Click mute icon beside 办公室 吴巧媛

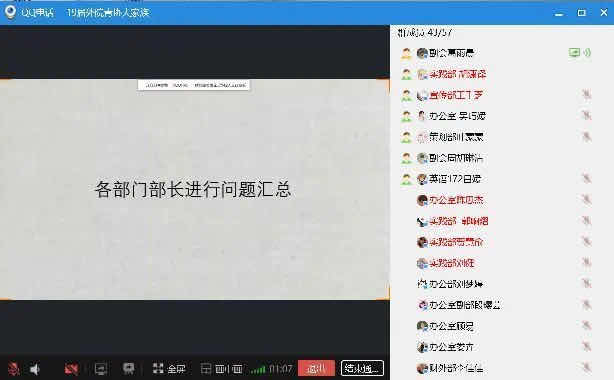(586, 116)
